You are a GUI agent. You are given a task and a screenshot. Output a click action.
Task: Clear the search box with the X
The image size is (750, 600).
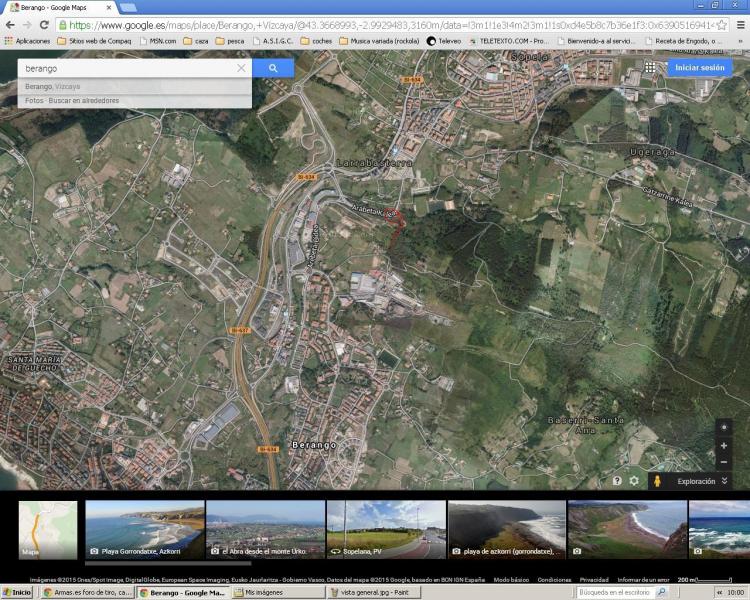[241, 68]
